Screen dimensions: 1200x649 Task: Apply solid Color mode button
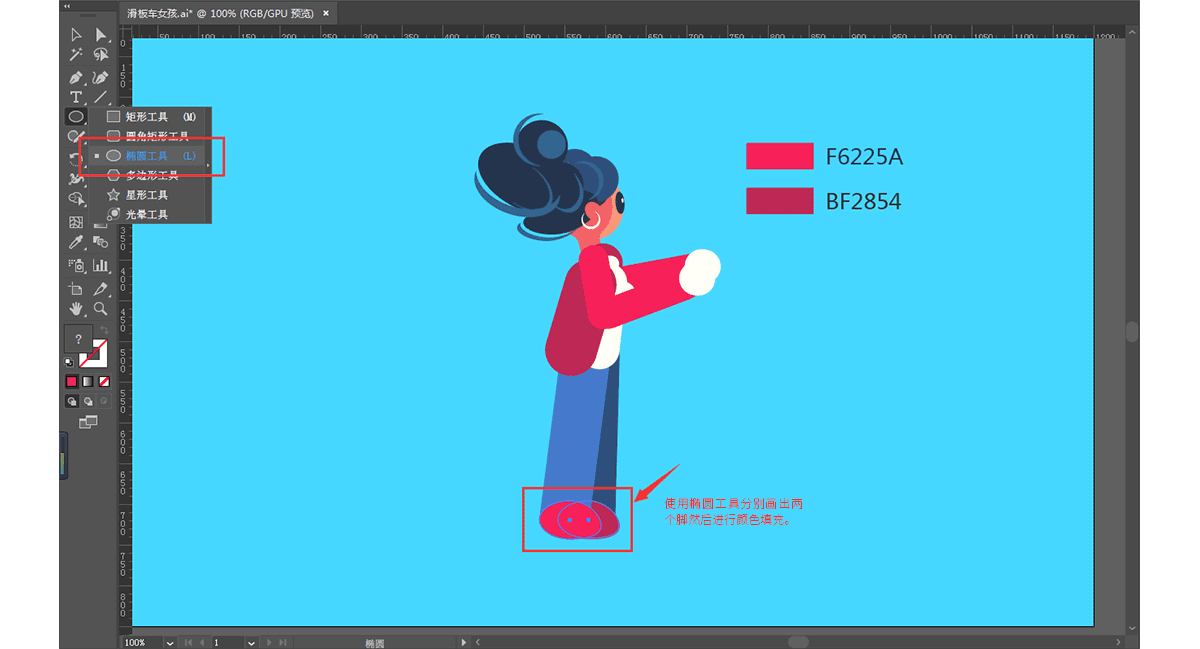coord(72,381)
